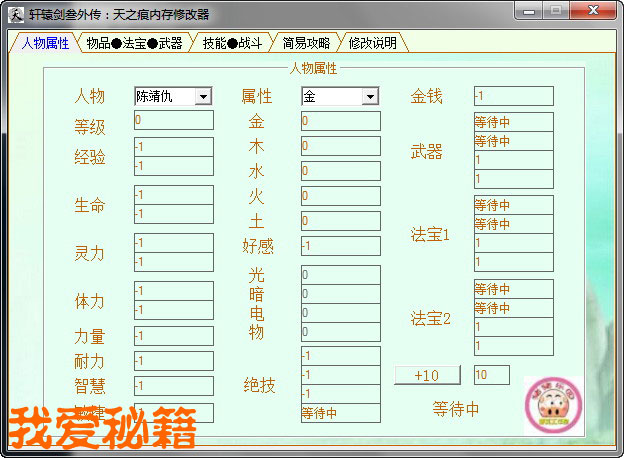Select the 耐力 endurance input field
624x458 pixels.
point(173,361)
